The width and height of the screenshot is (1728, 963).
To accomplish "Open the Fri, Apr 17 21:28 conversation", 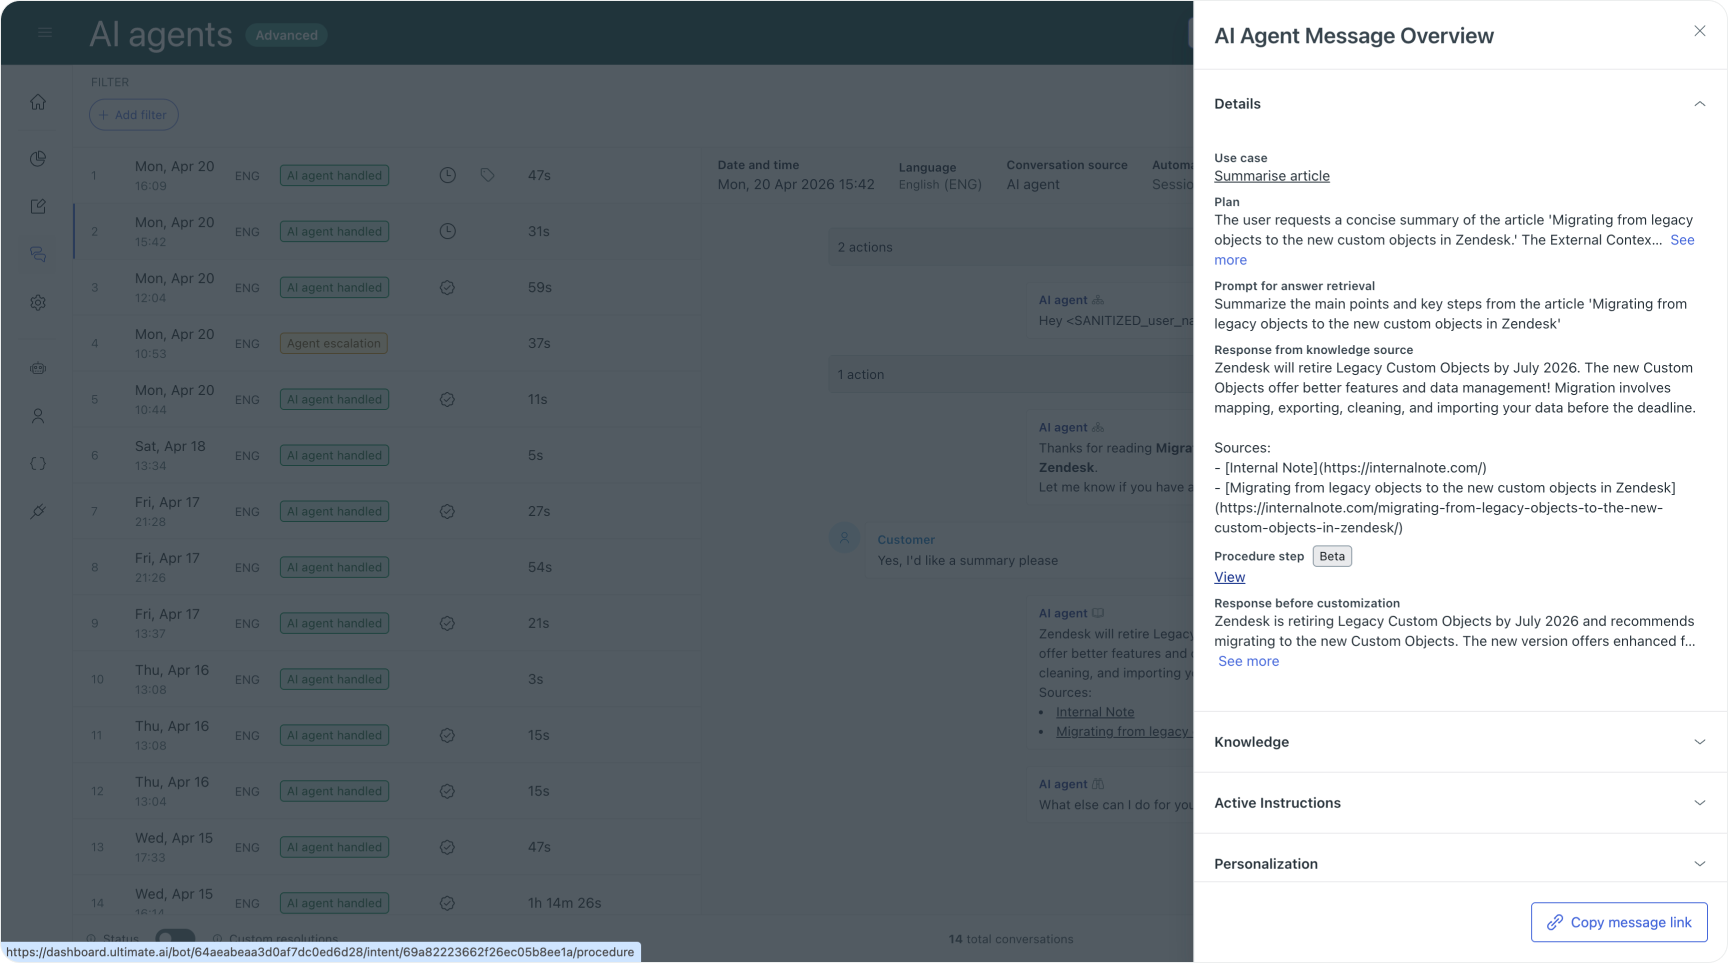I will [385, 511].
